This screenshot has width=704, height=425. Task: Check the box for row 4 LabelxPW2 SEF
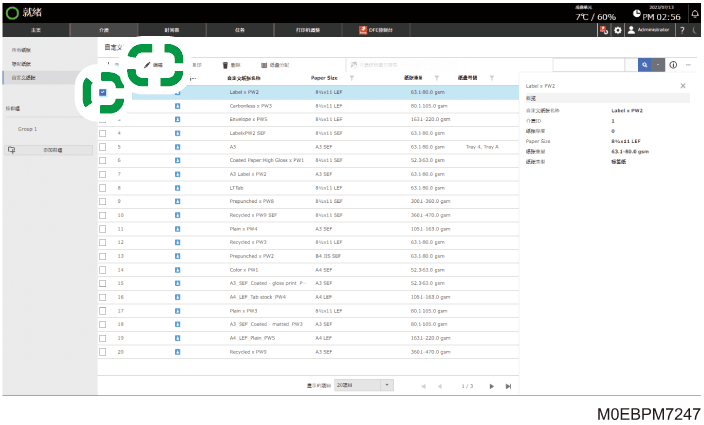103,133
